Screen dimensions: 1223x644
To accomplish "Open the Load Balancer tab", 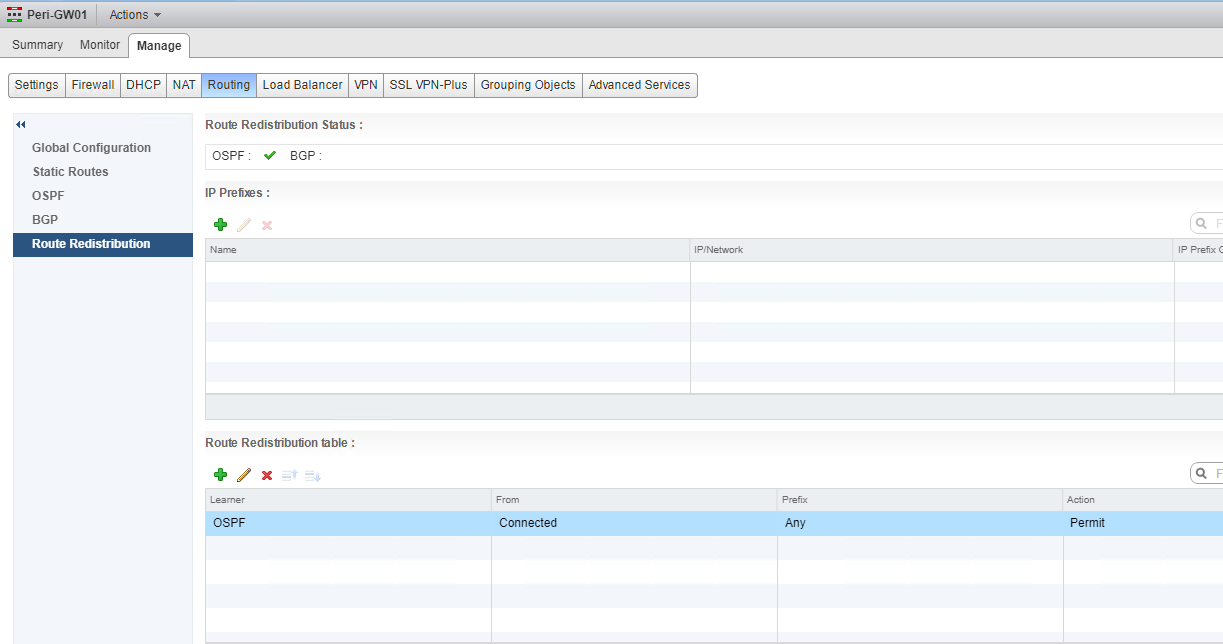I will tap(302, 85).
